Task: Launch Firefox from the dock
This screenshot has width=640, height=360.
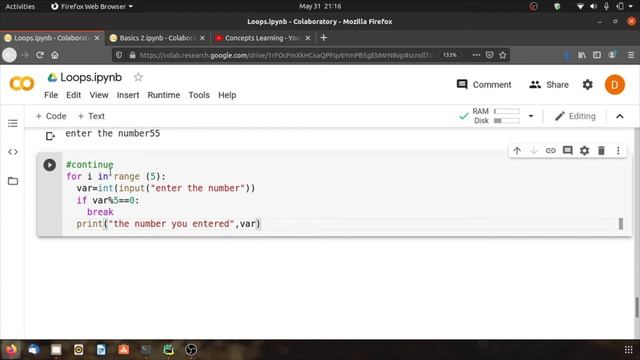Action: click(11, 349)
